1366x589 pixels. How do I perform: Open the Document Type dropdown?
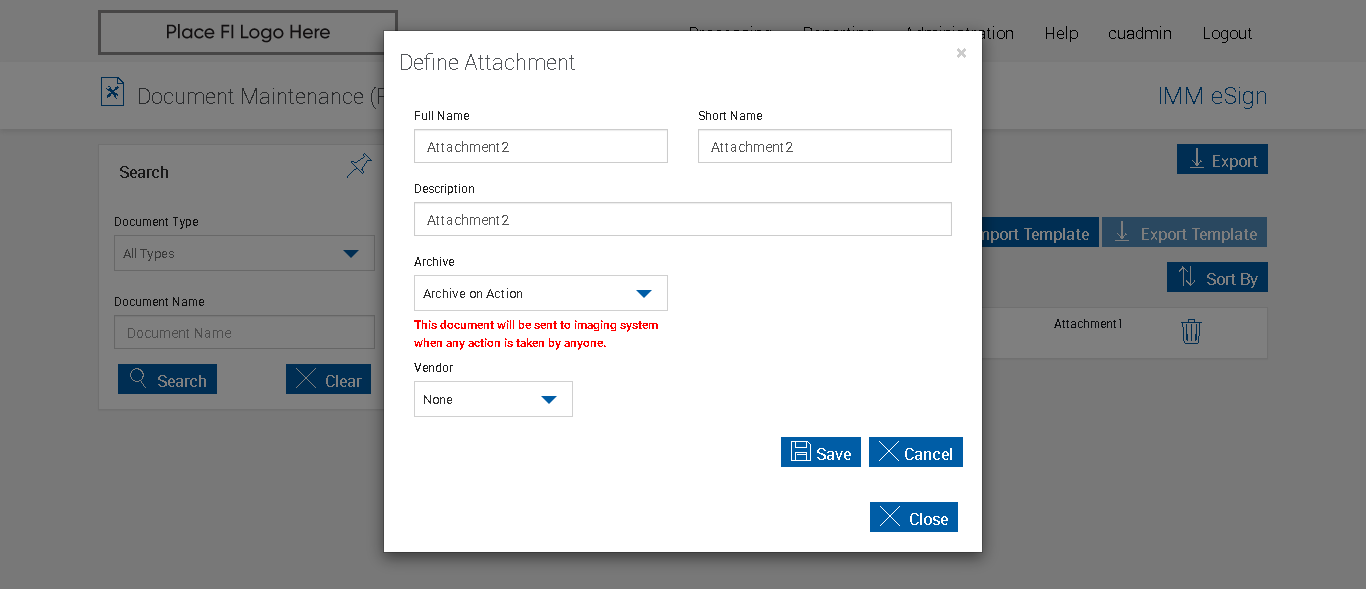244,254
